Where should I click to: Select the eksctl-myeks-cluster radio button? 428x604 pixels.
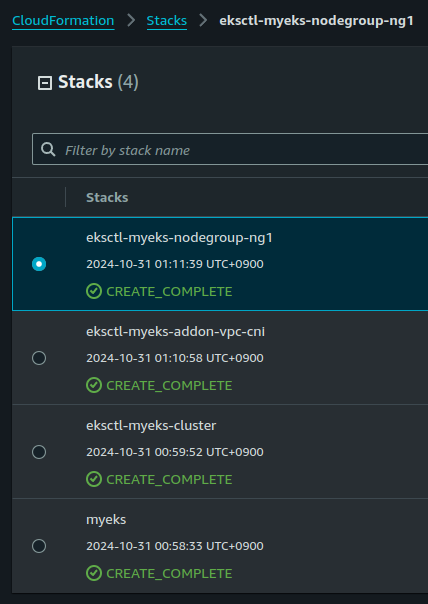coord(39,452)
